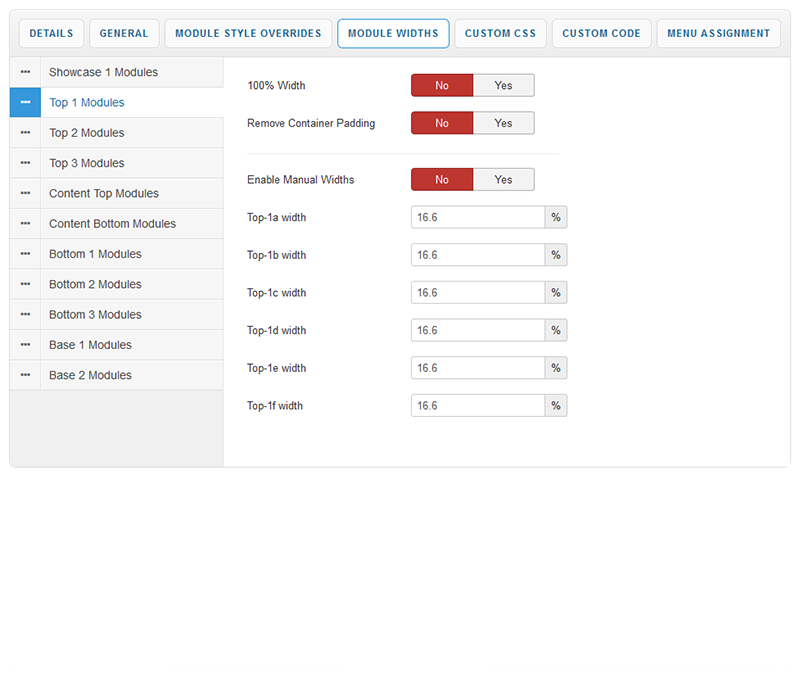This screenshot has height=674, width=800.
Task: Enable Remove Container Padding with Yes
Action: point(503,123)
